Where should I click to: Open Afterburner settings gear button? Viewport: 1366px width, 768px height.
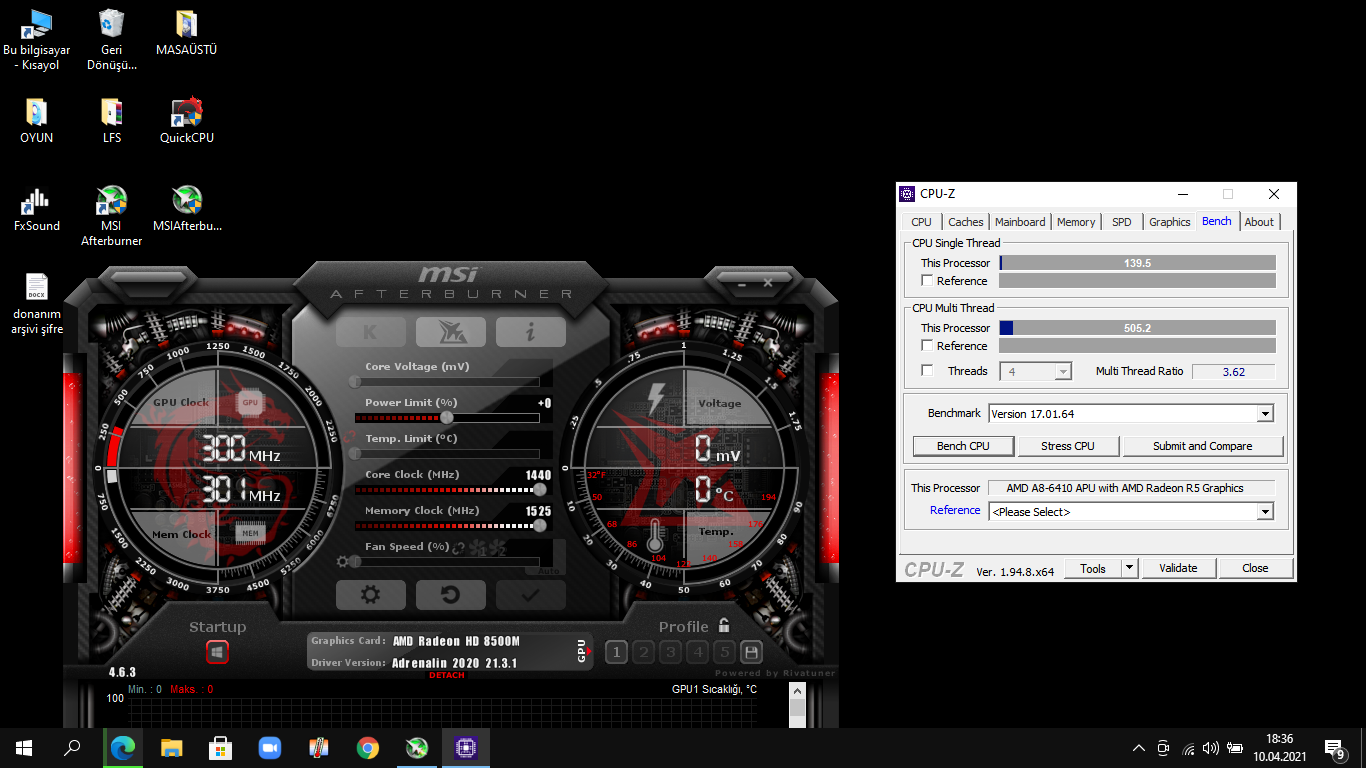pyautogui.click(x=371, y=595)
